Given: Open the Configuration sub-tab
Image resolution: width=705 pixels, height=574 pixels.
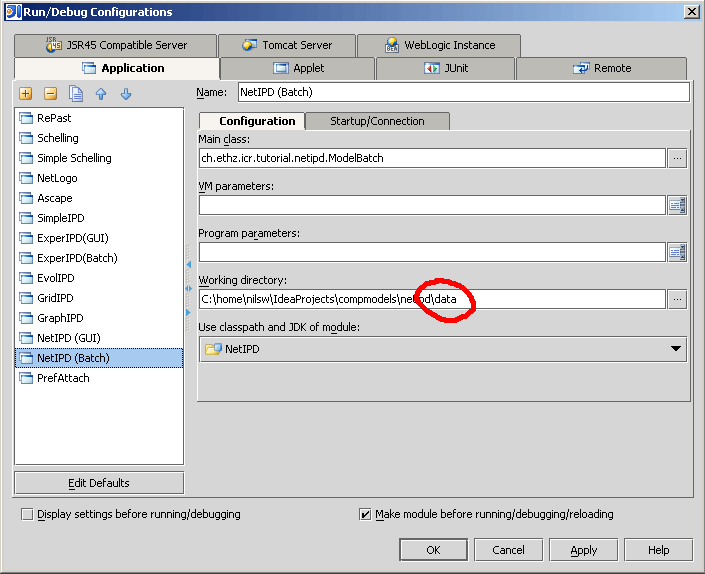Looking at the screenshot, I should click(252, 121).
